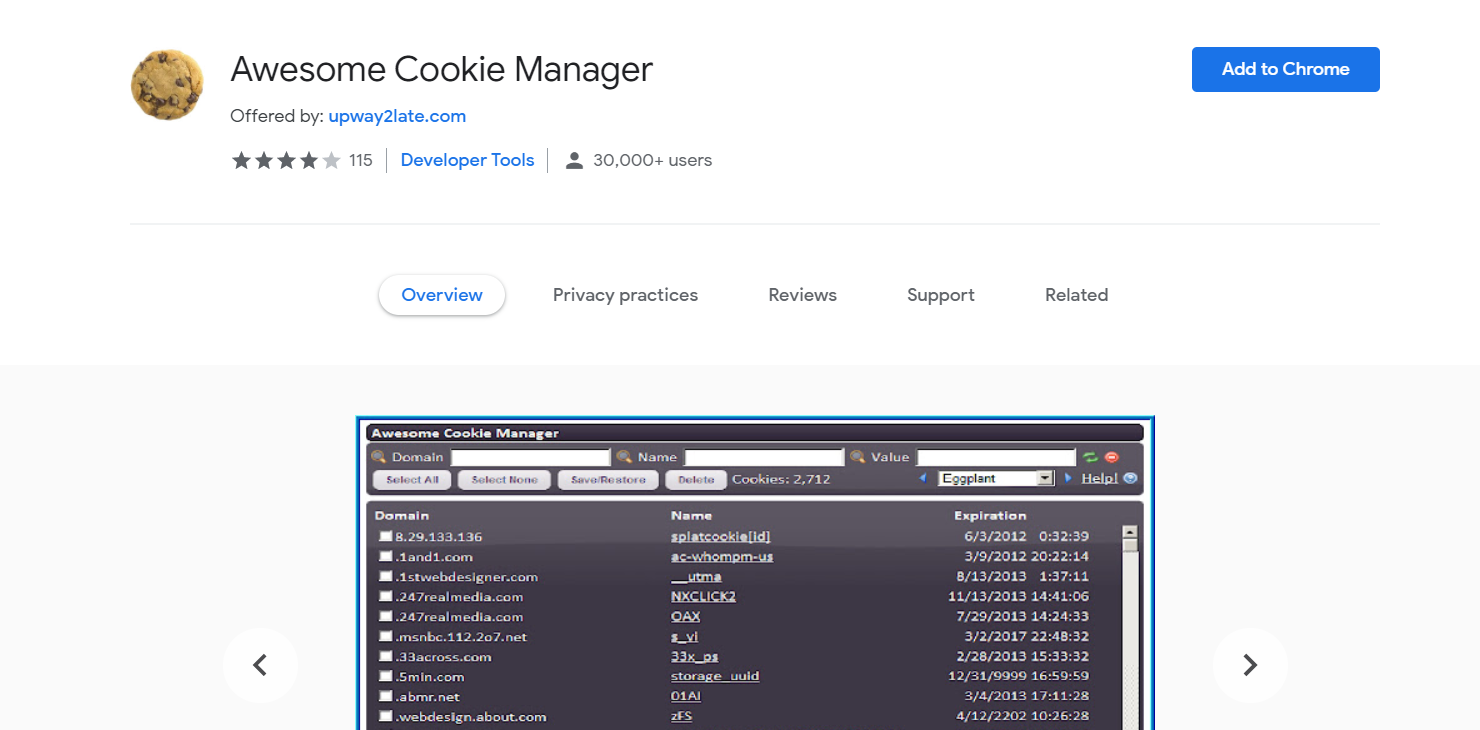
Task: Click the Name filter input field
Action: [764, 457]
